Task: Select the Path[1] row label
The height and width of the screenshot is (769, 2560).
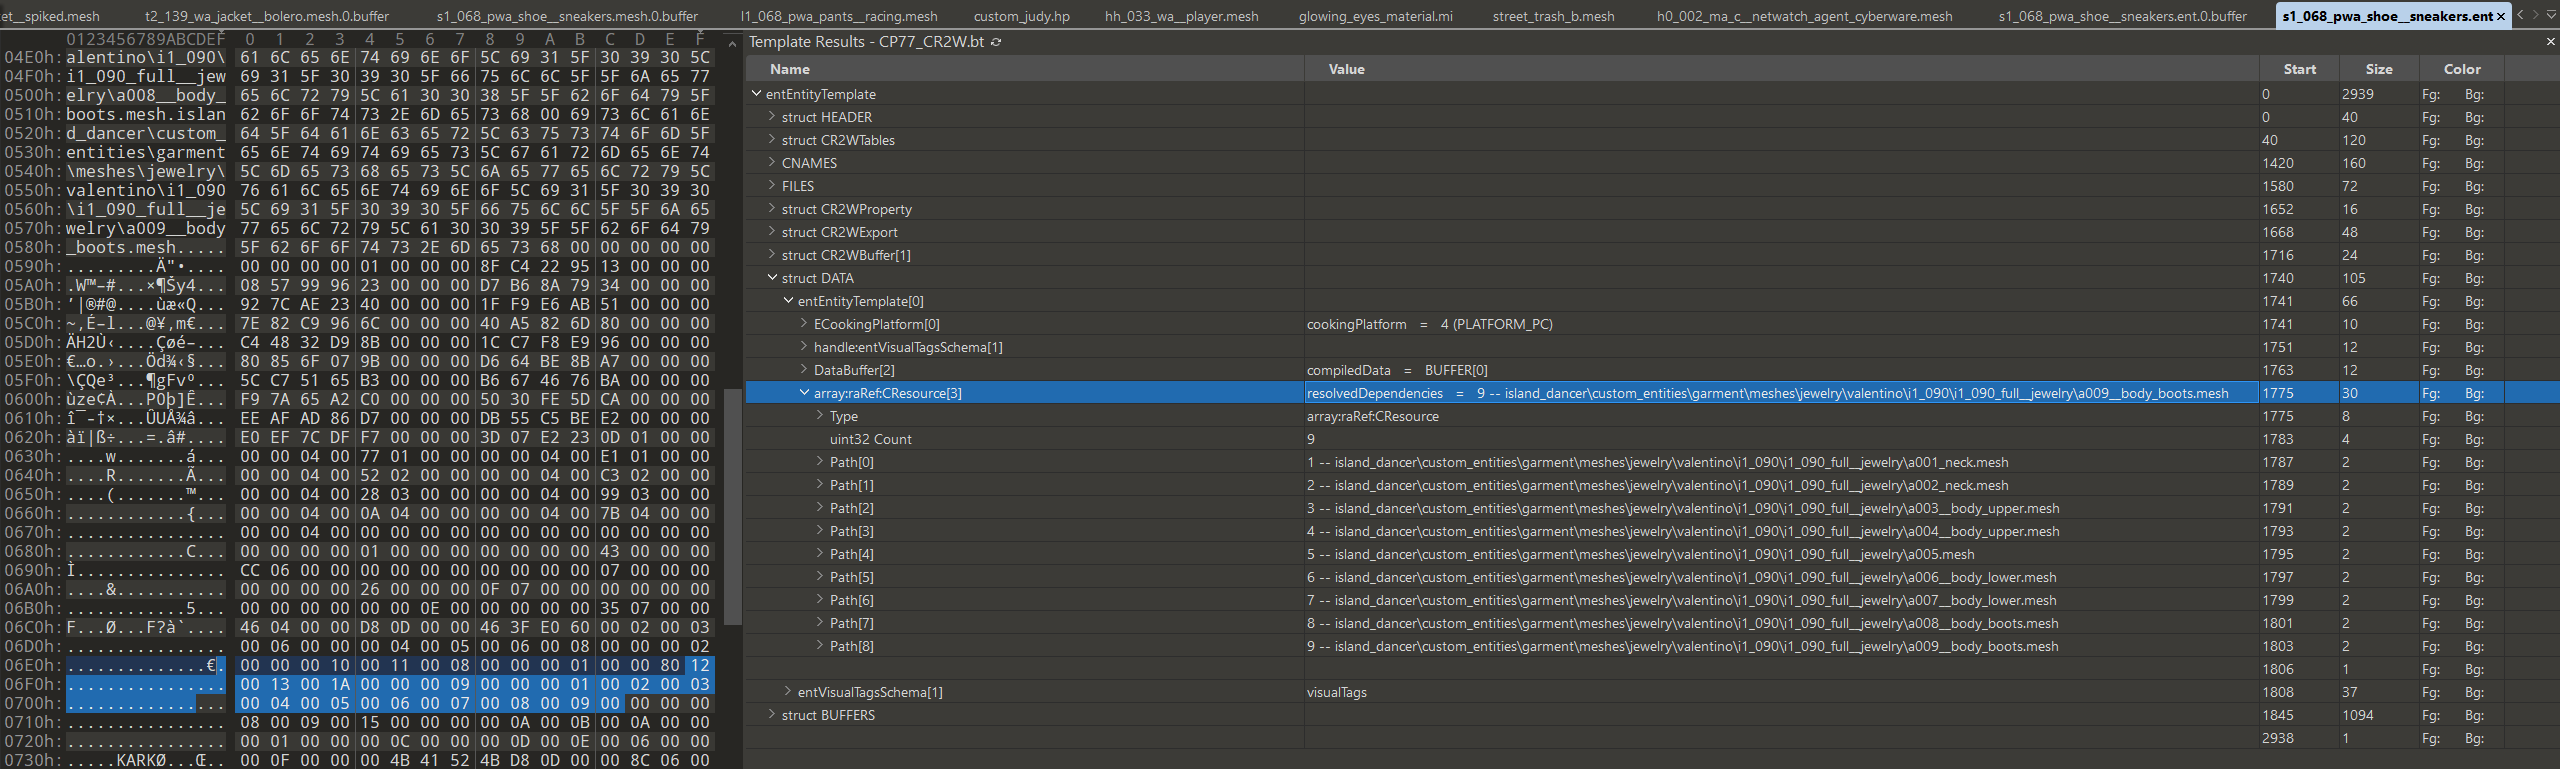Action: coord(852,485)
